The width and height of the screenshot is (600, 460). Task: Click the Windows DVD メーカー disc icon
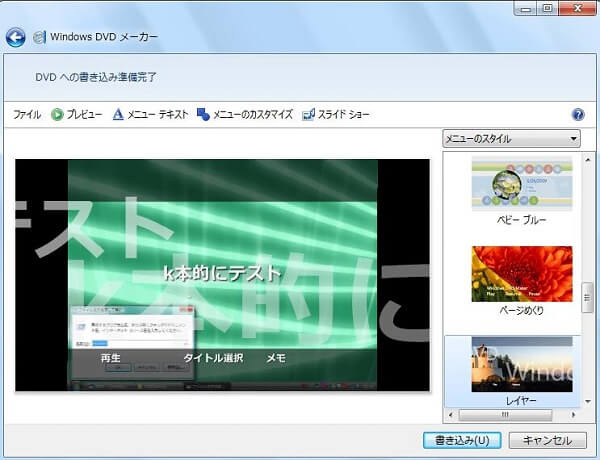click(39, 37)
